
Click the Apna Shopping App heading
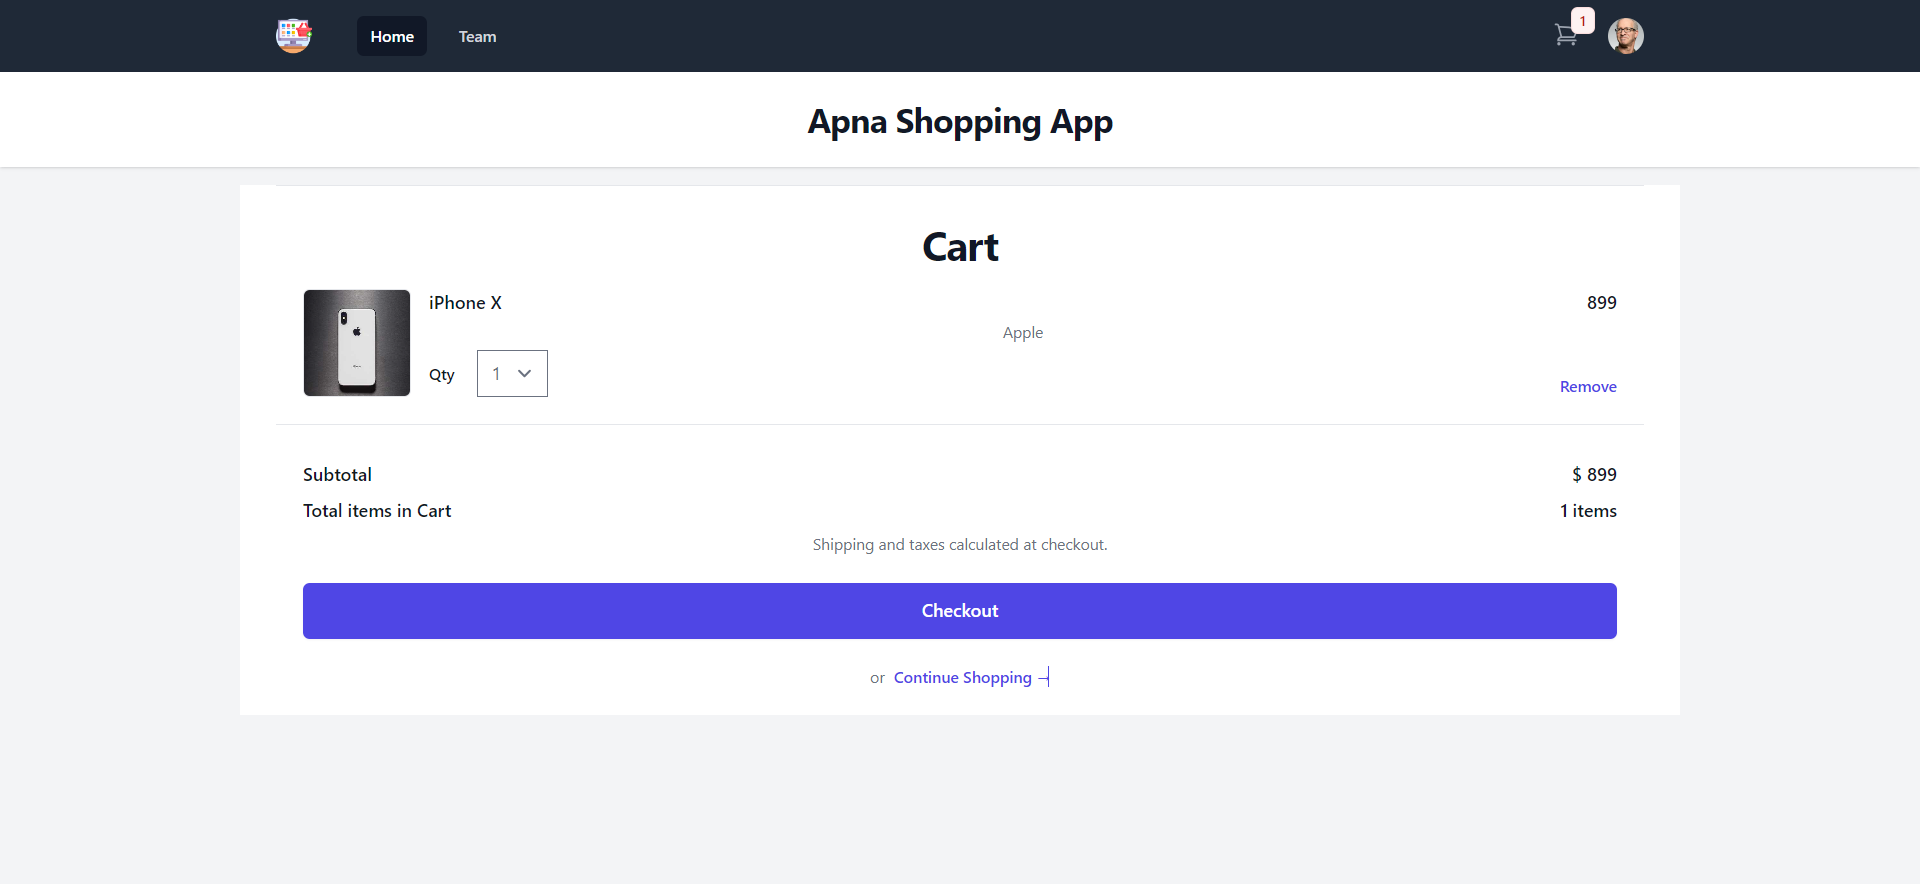[960, 121]
